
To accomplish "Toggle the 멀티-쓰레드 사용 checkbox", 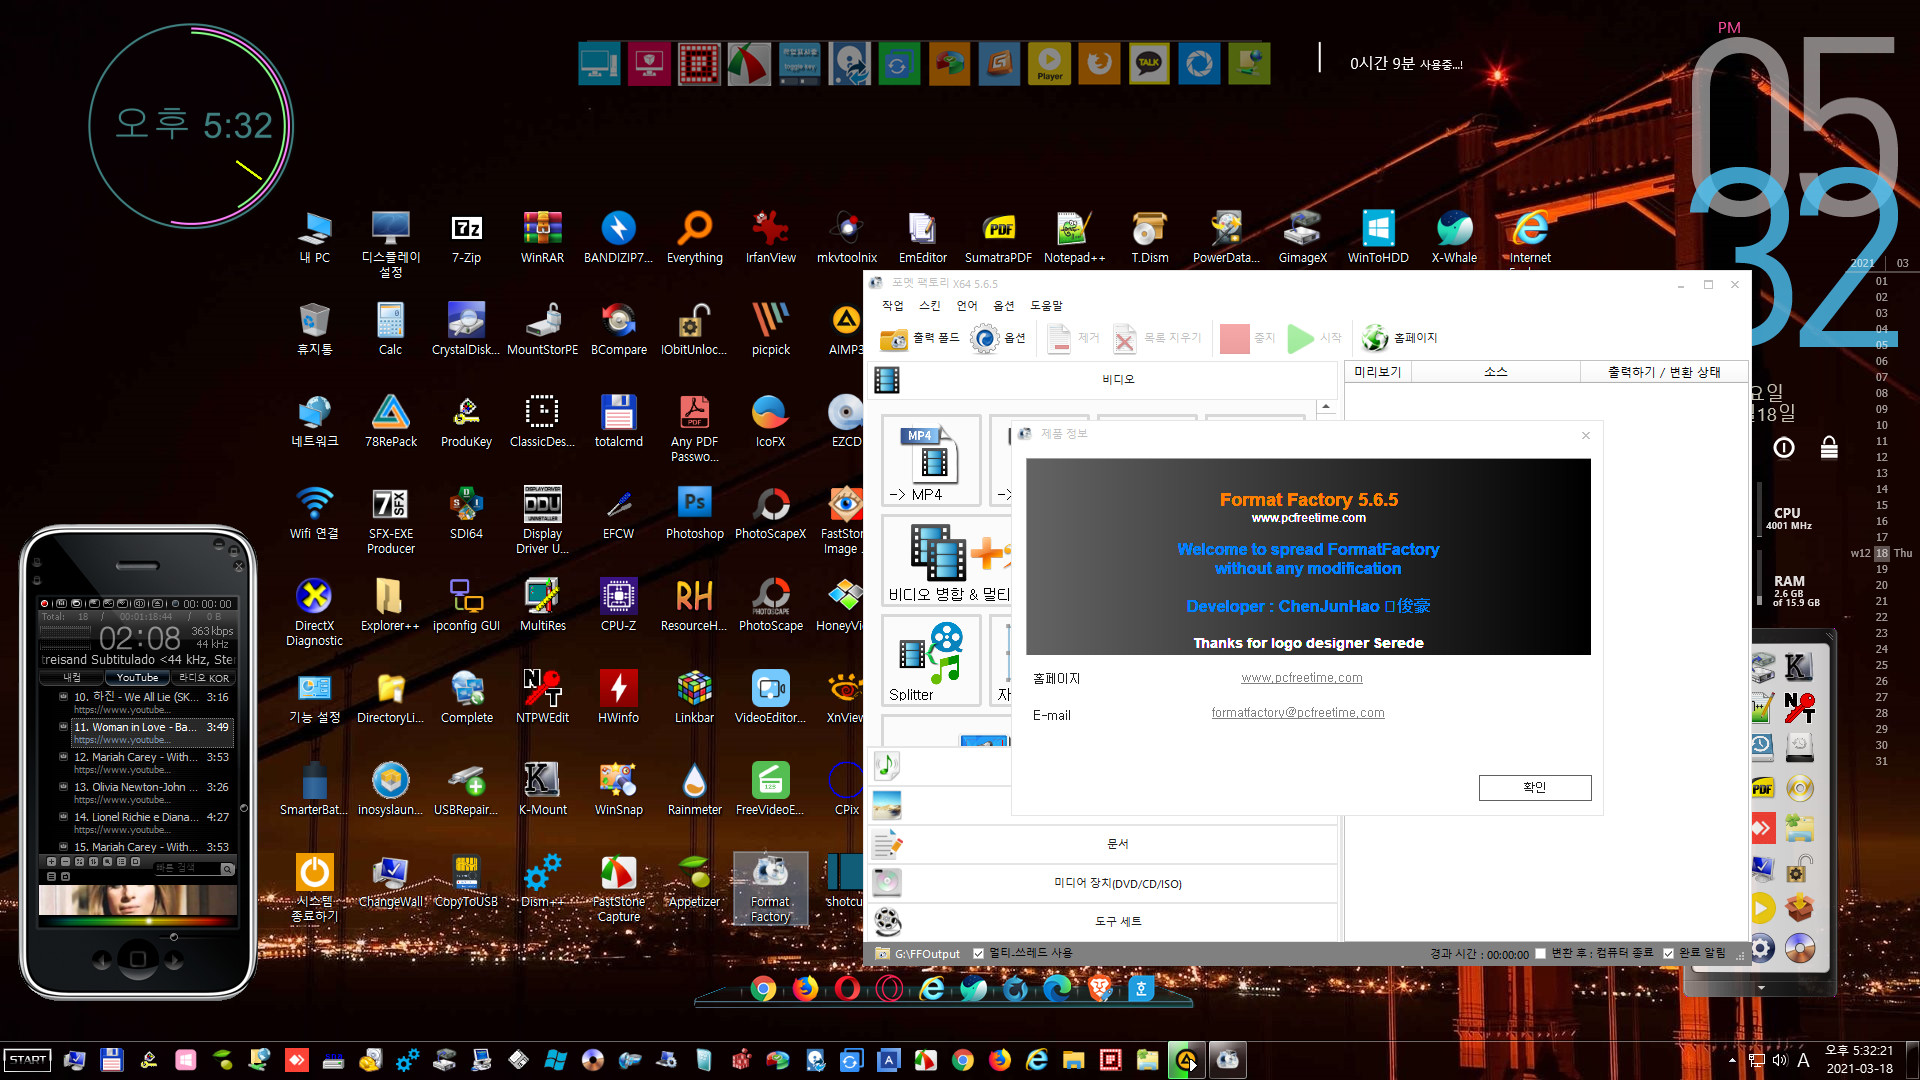I will coord(978,953).
